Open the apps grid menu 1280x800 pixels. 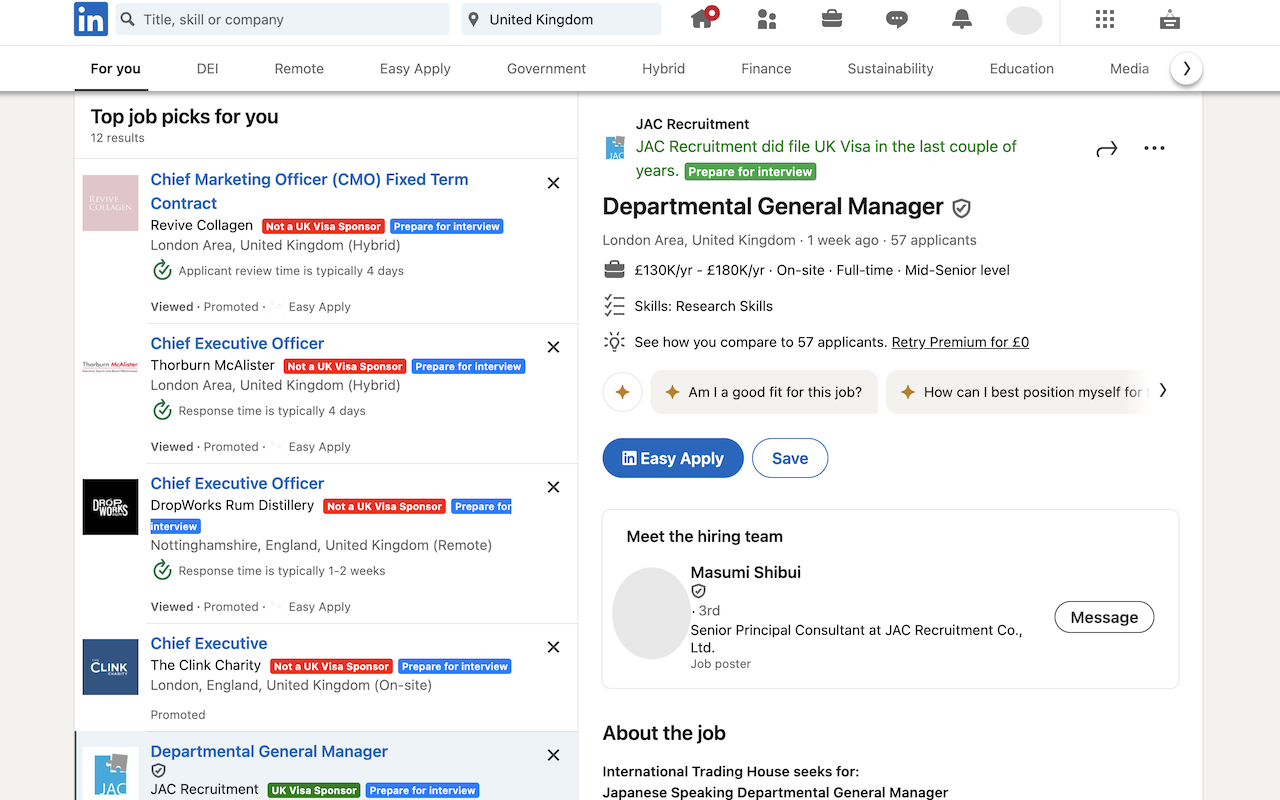pyautogui.click(x=1105, y=19)
